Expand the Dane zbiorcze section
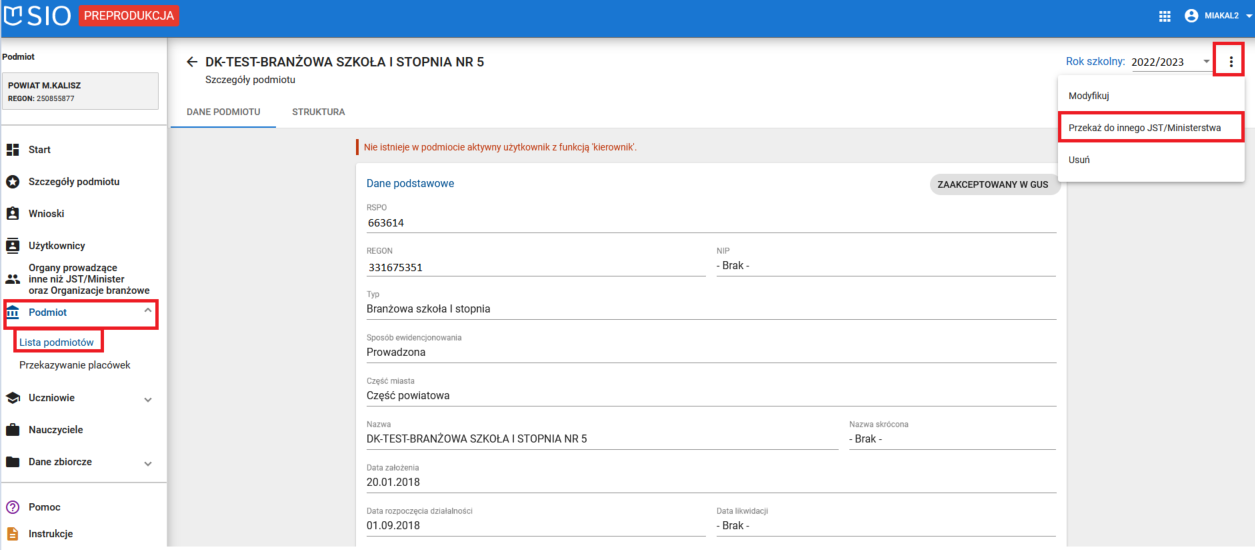 point(148,463)
